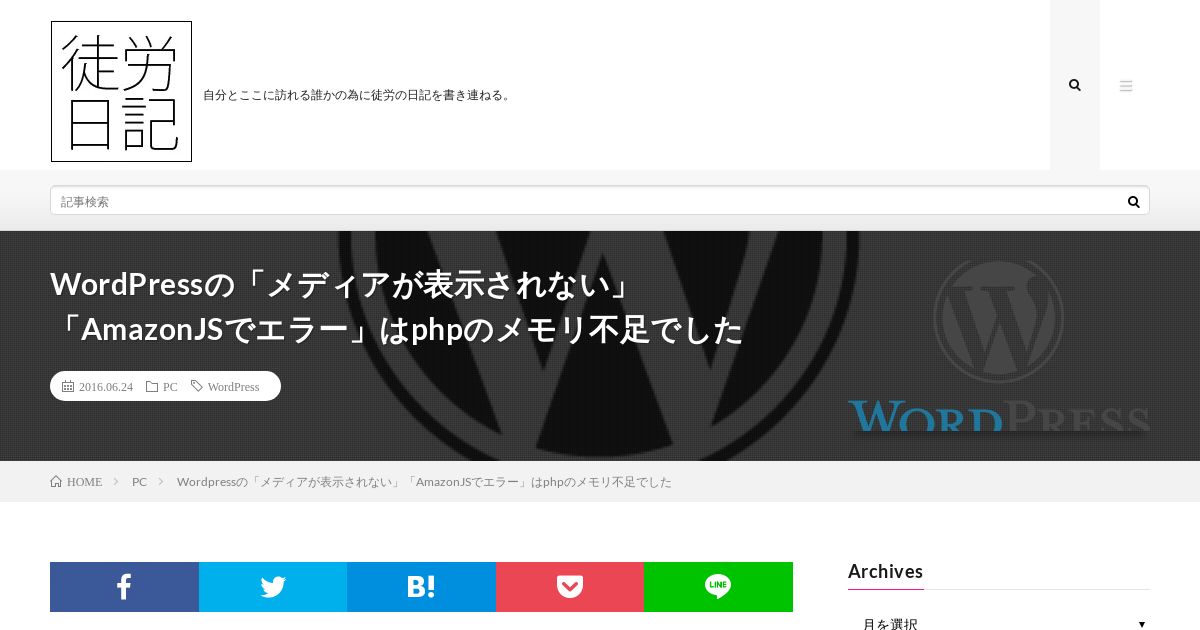Open the WordPress tag link

point(233,387)
